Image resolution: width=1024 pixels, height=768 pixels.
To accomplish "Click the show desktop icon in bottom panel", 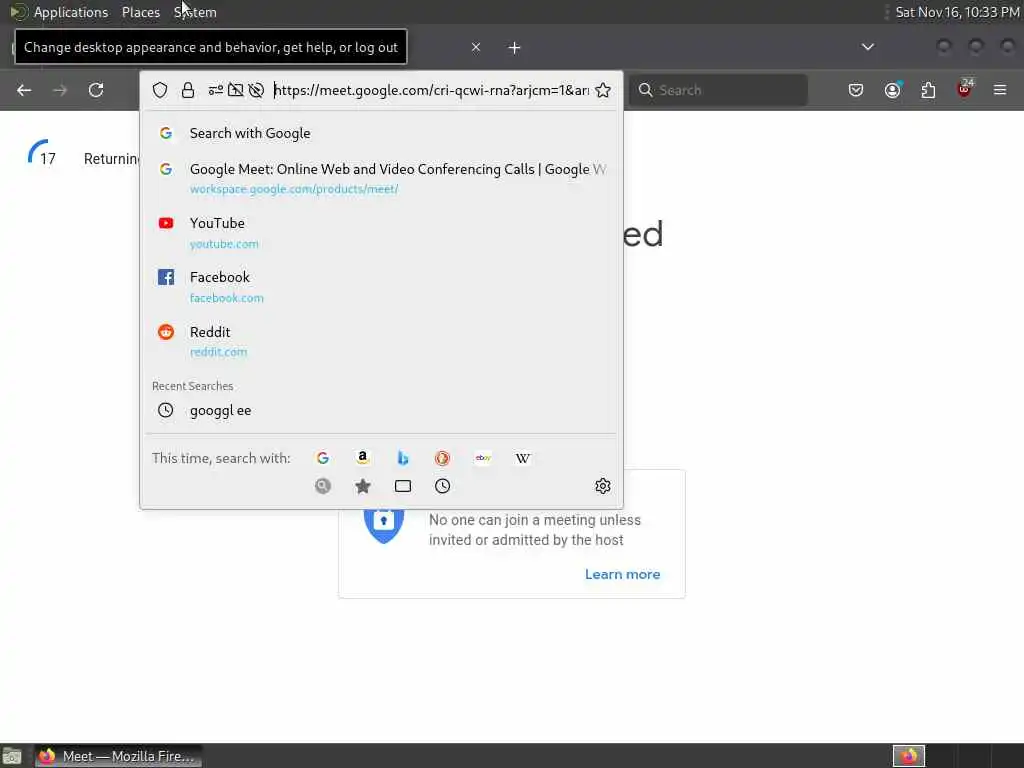I will (x=12, y=757).
